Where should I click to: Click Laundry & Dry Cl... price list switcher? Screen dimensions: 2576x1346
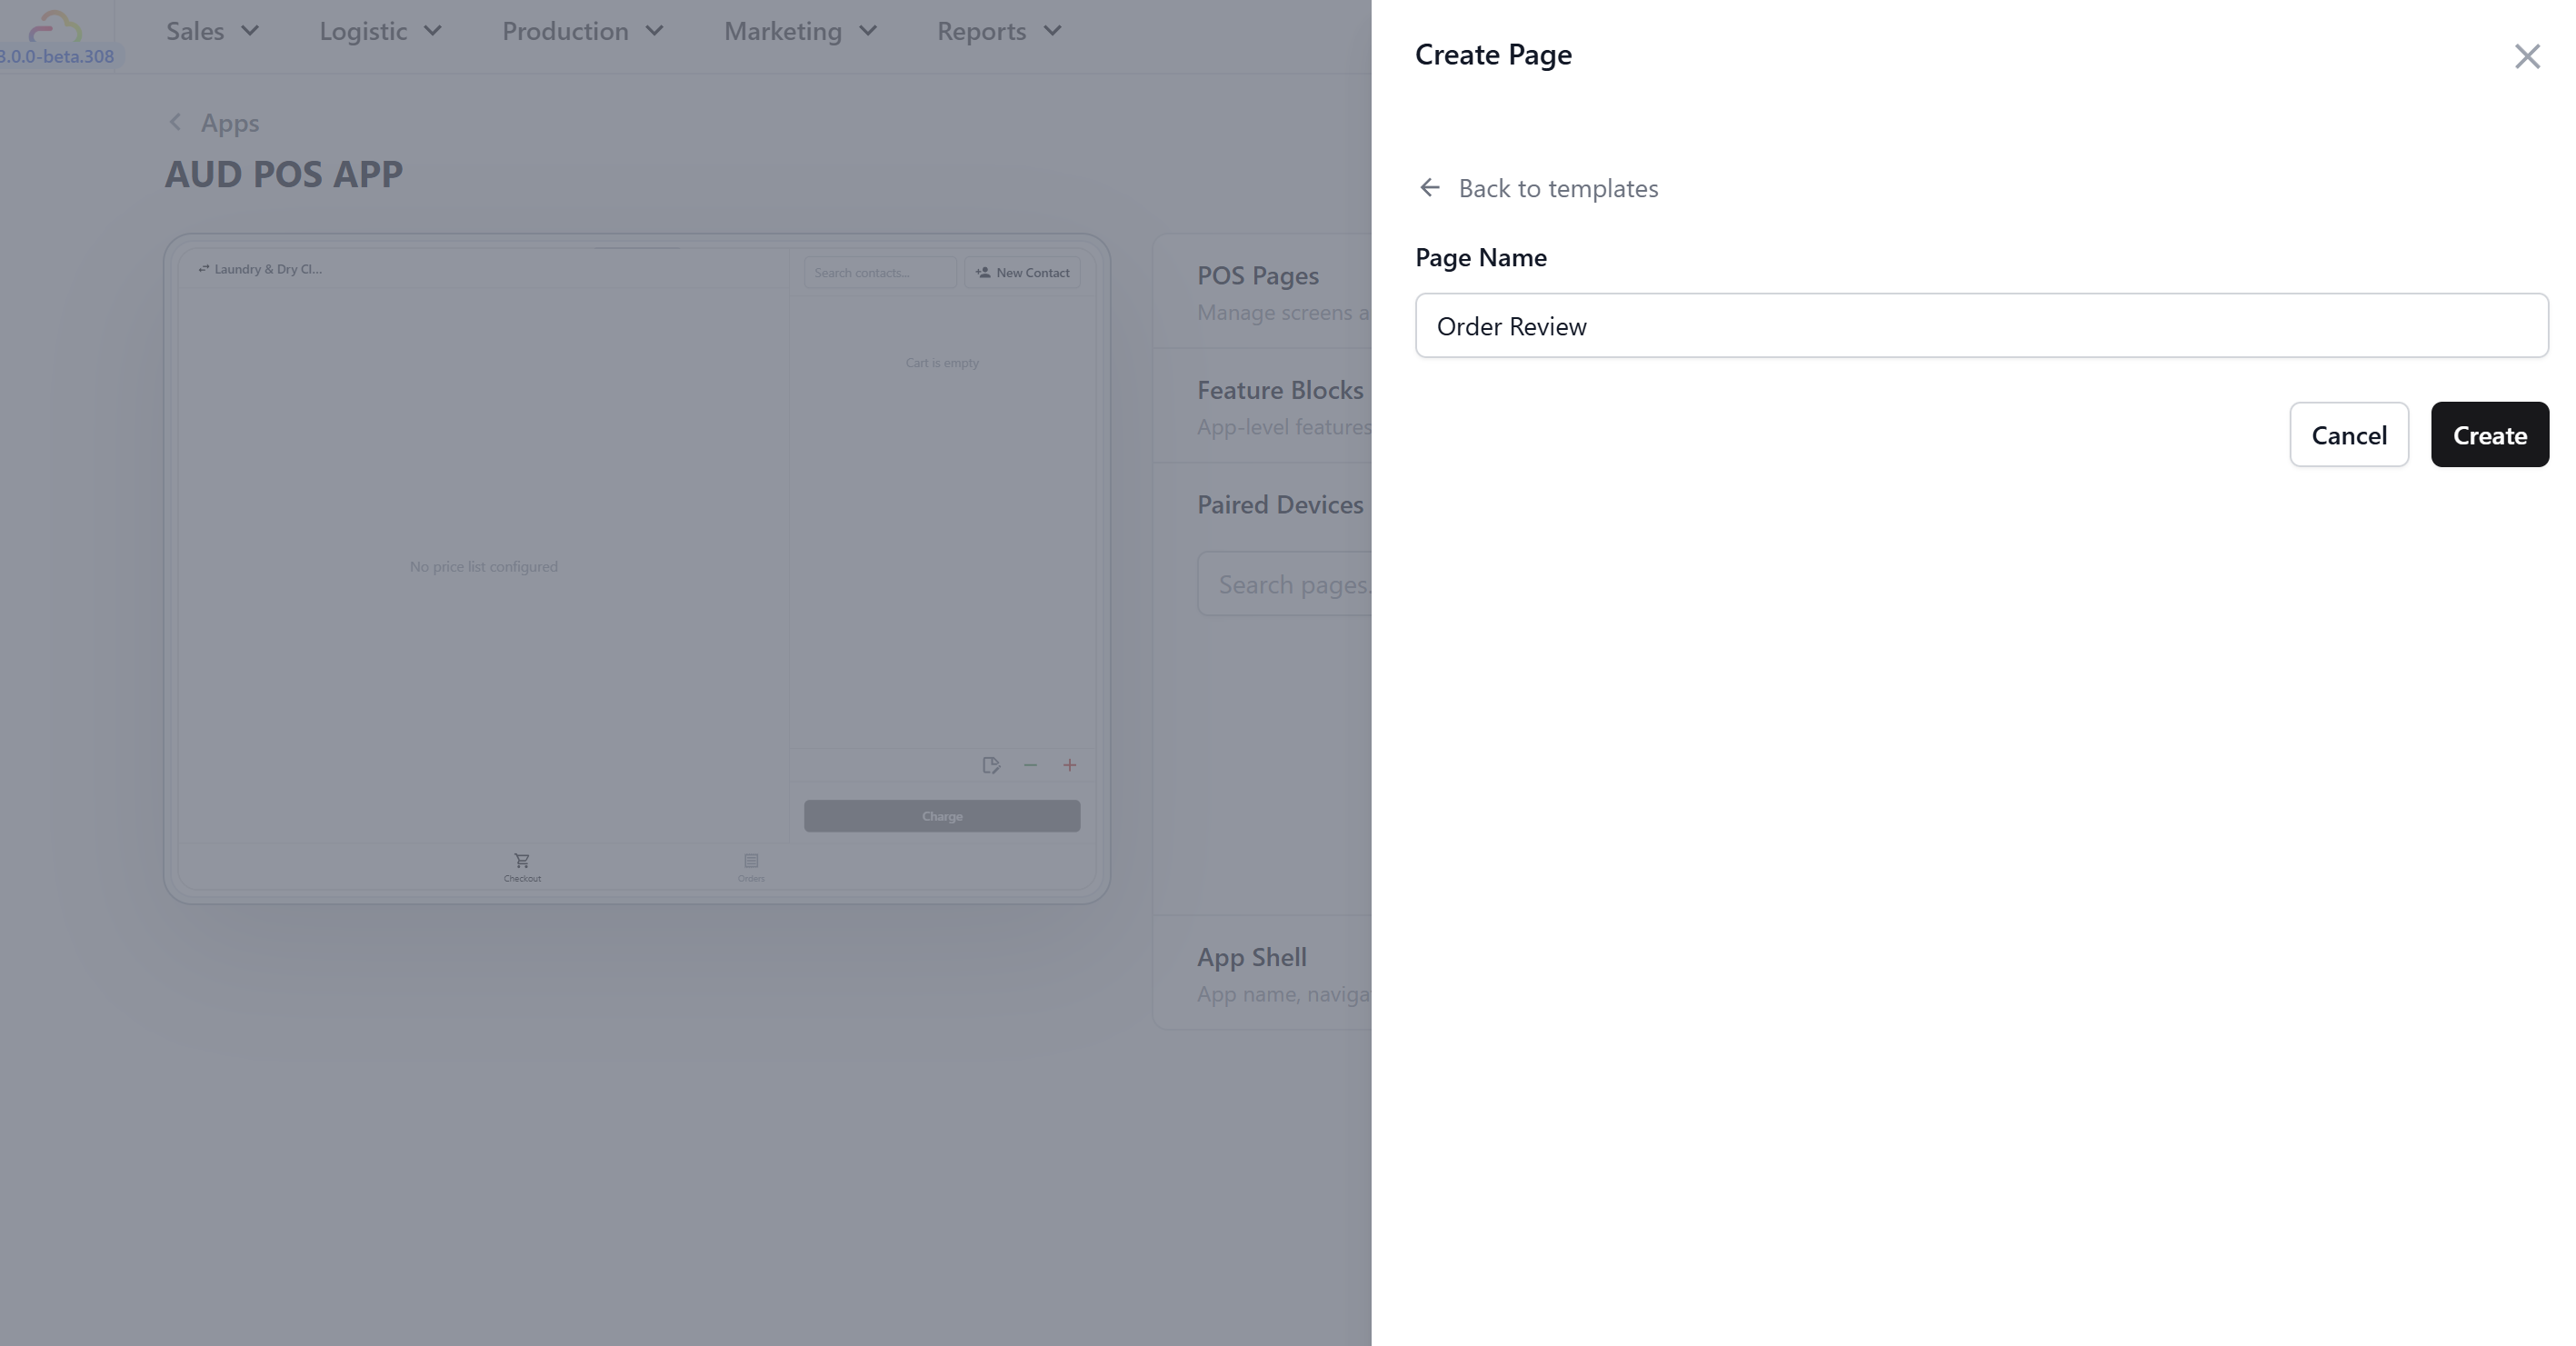[x=260, y=269]
